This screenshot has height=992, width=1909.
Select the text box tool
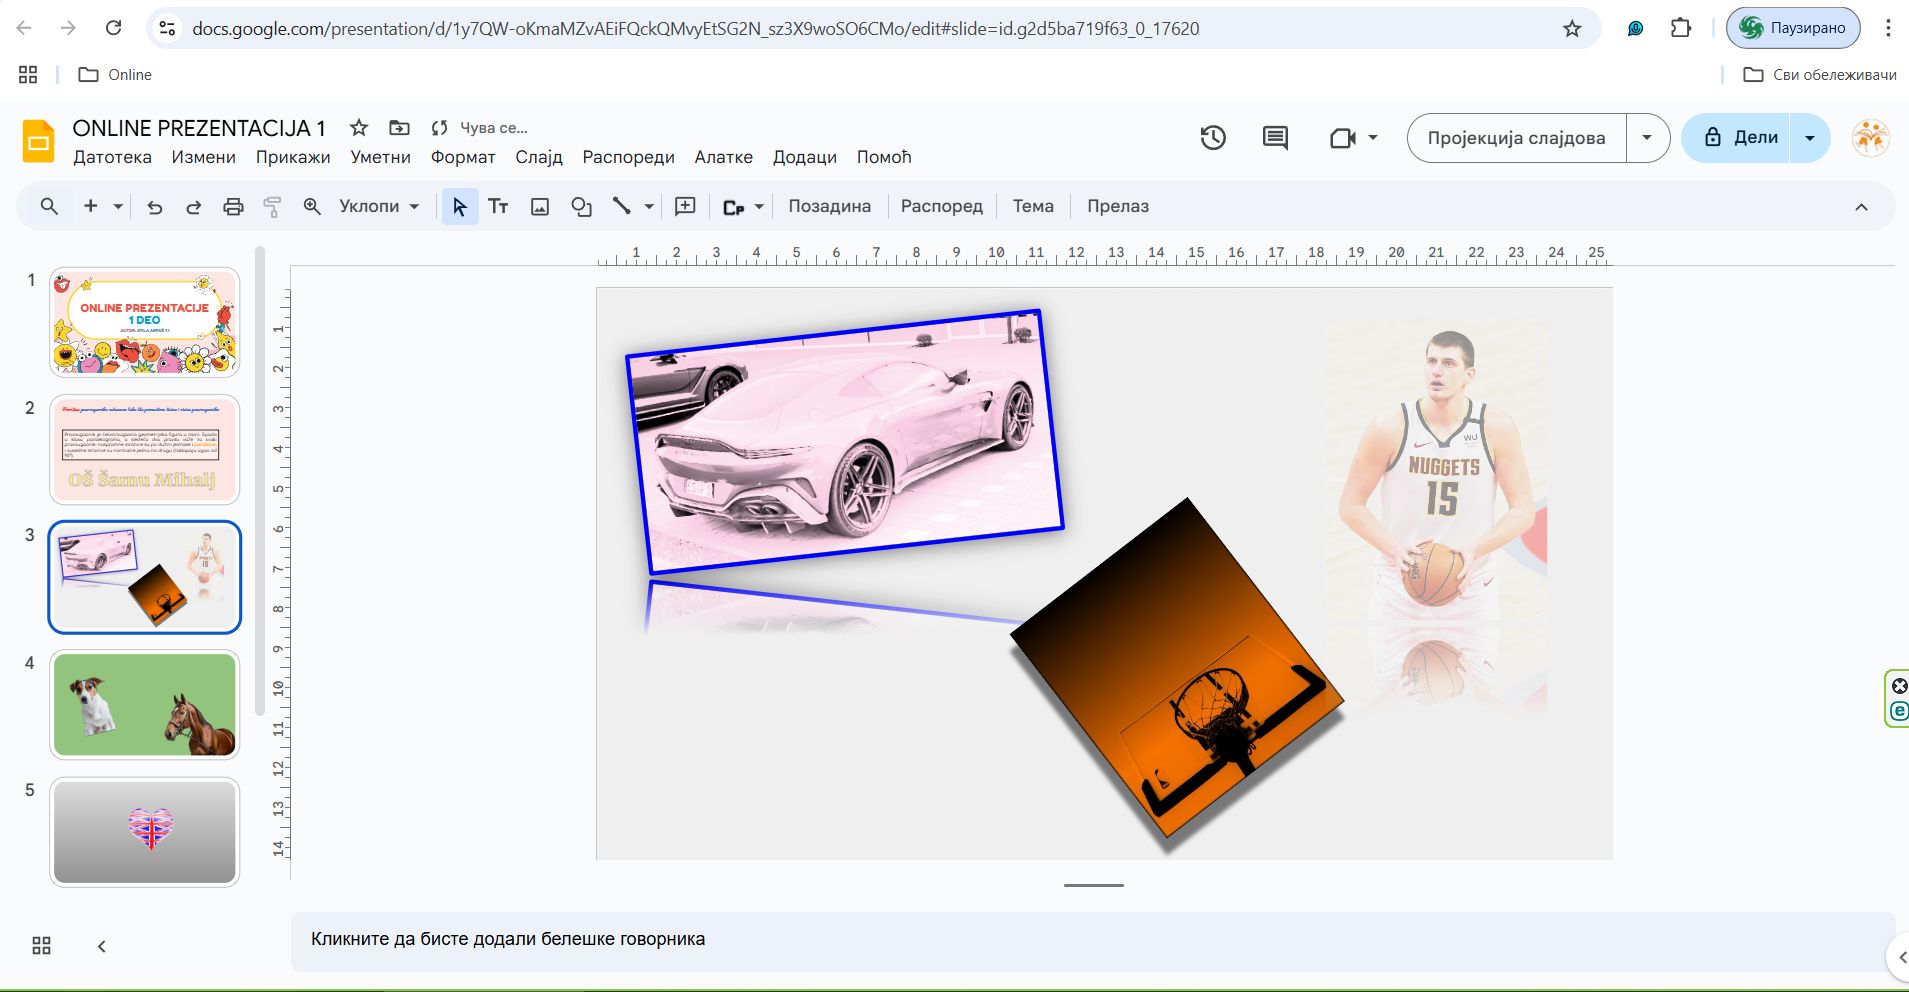click(x=498, y=207)
